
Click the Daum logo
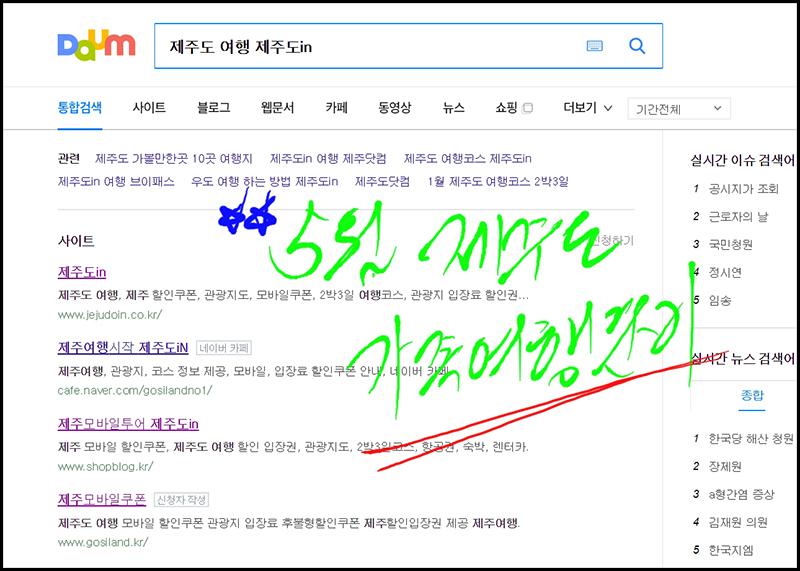[96, 45]
